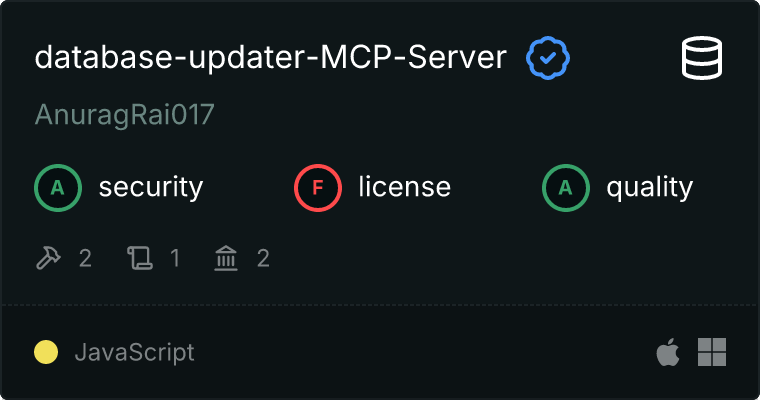This screenshot has height=400, width=760.
Task: Click the Windows platform icon
Action: point(712,352)
